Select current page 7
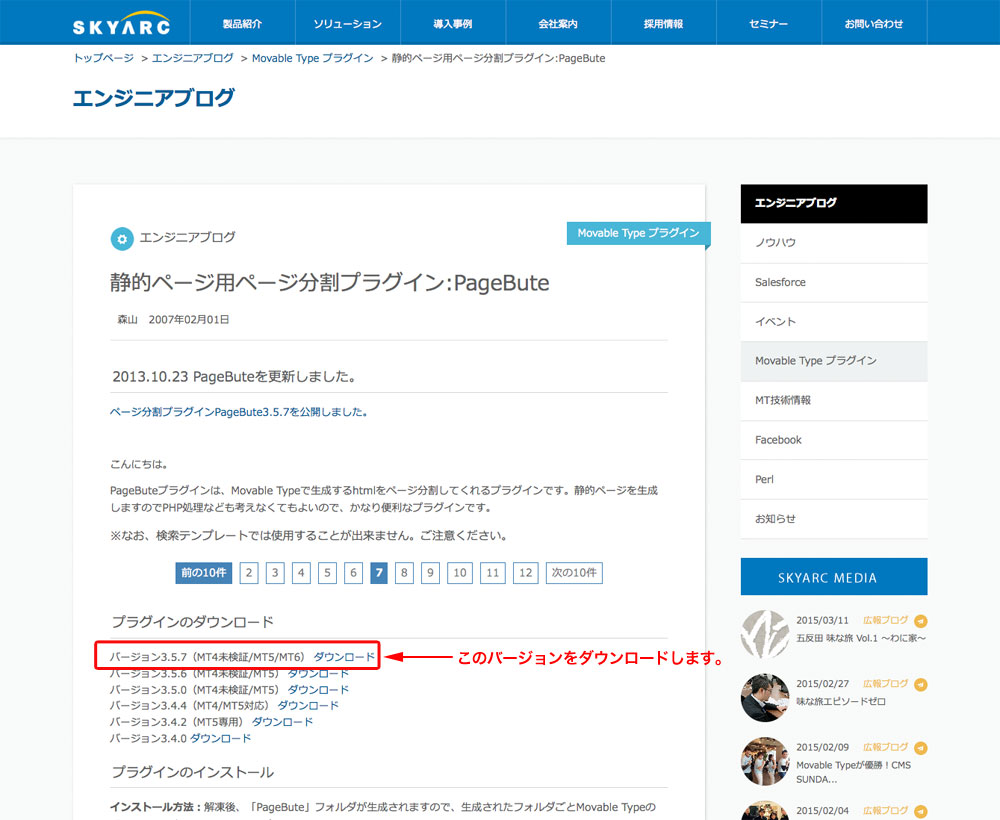The image size is (1000, 820). coord(379,573)
